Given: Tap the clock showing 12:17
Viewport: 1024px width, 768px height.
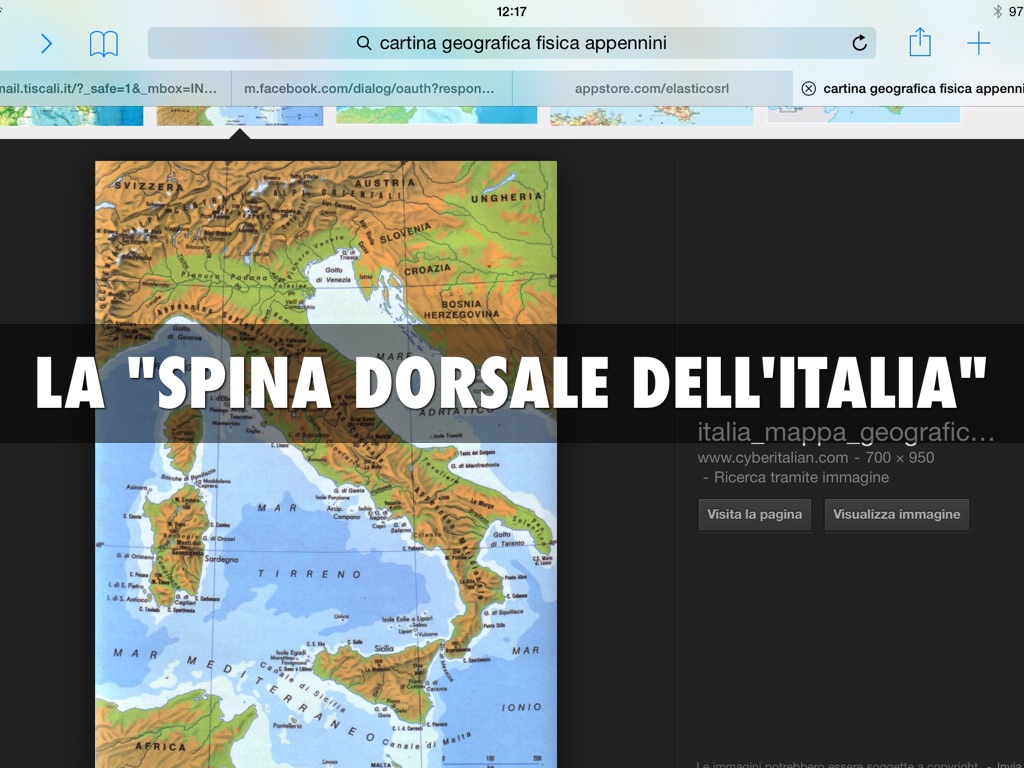Looking at the screenshot, I should click(511, 11).
